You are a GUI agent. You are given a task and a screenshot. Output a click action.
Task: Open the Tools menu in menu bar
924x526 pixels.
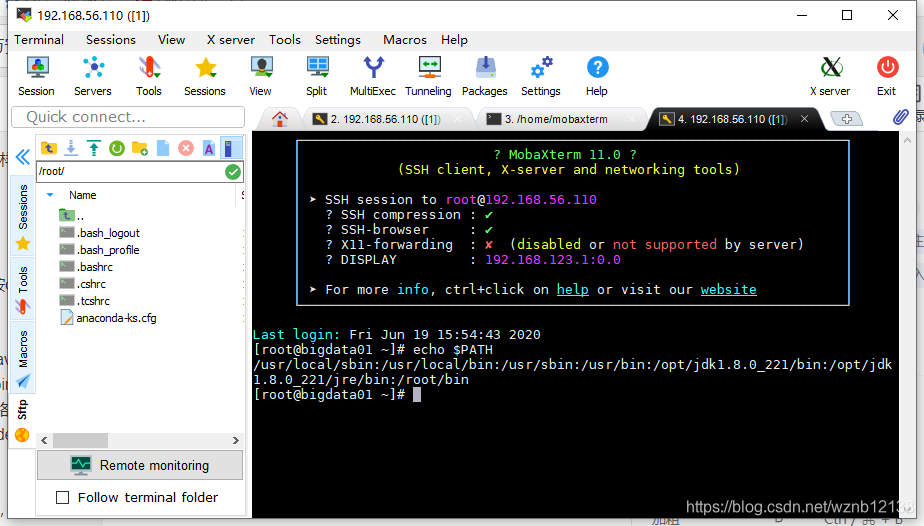pos(285,40)
